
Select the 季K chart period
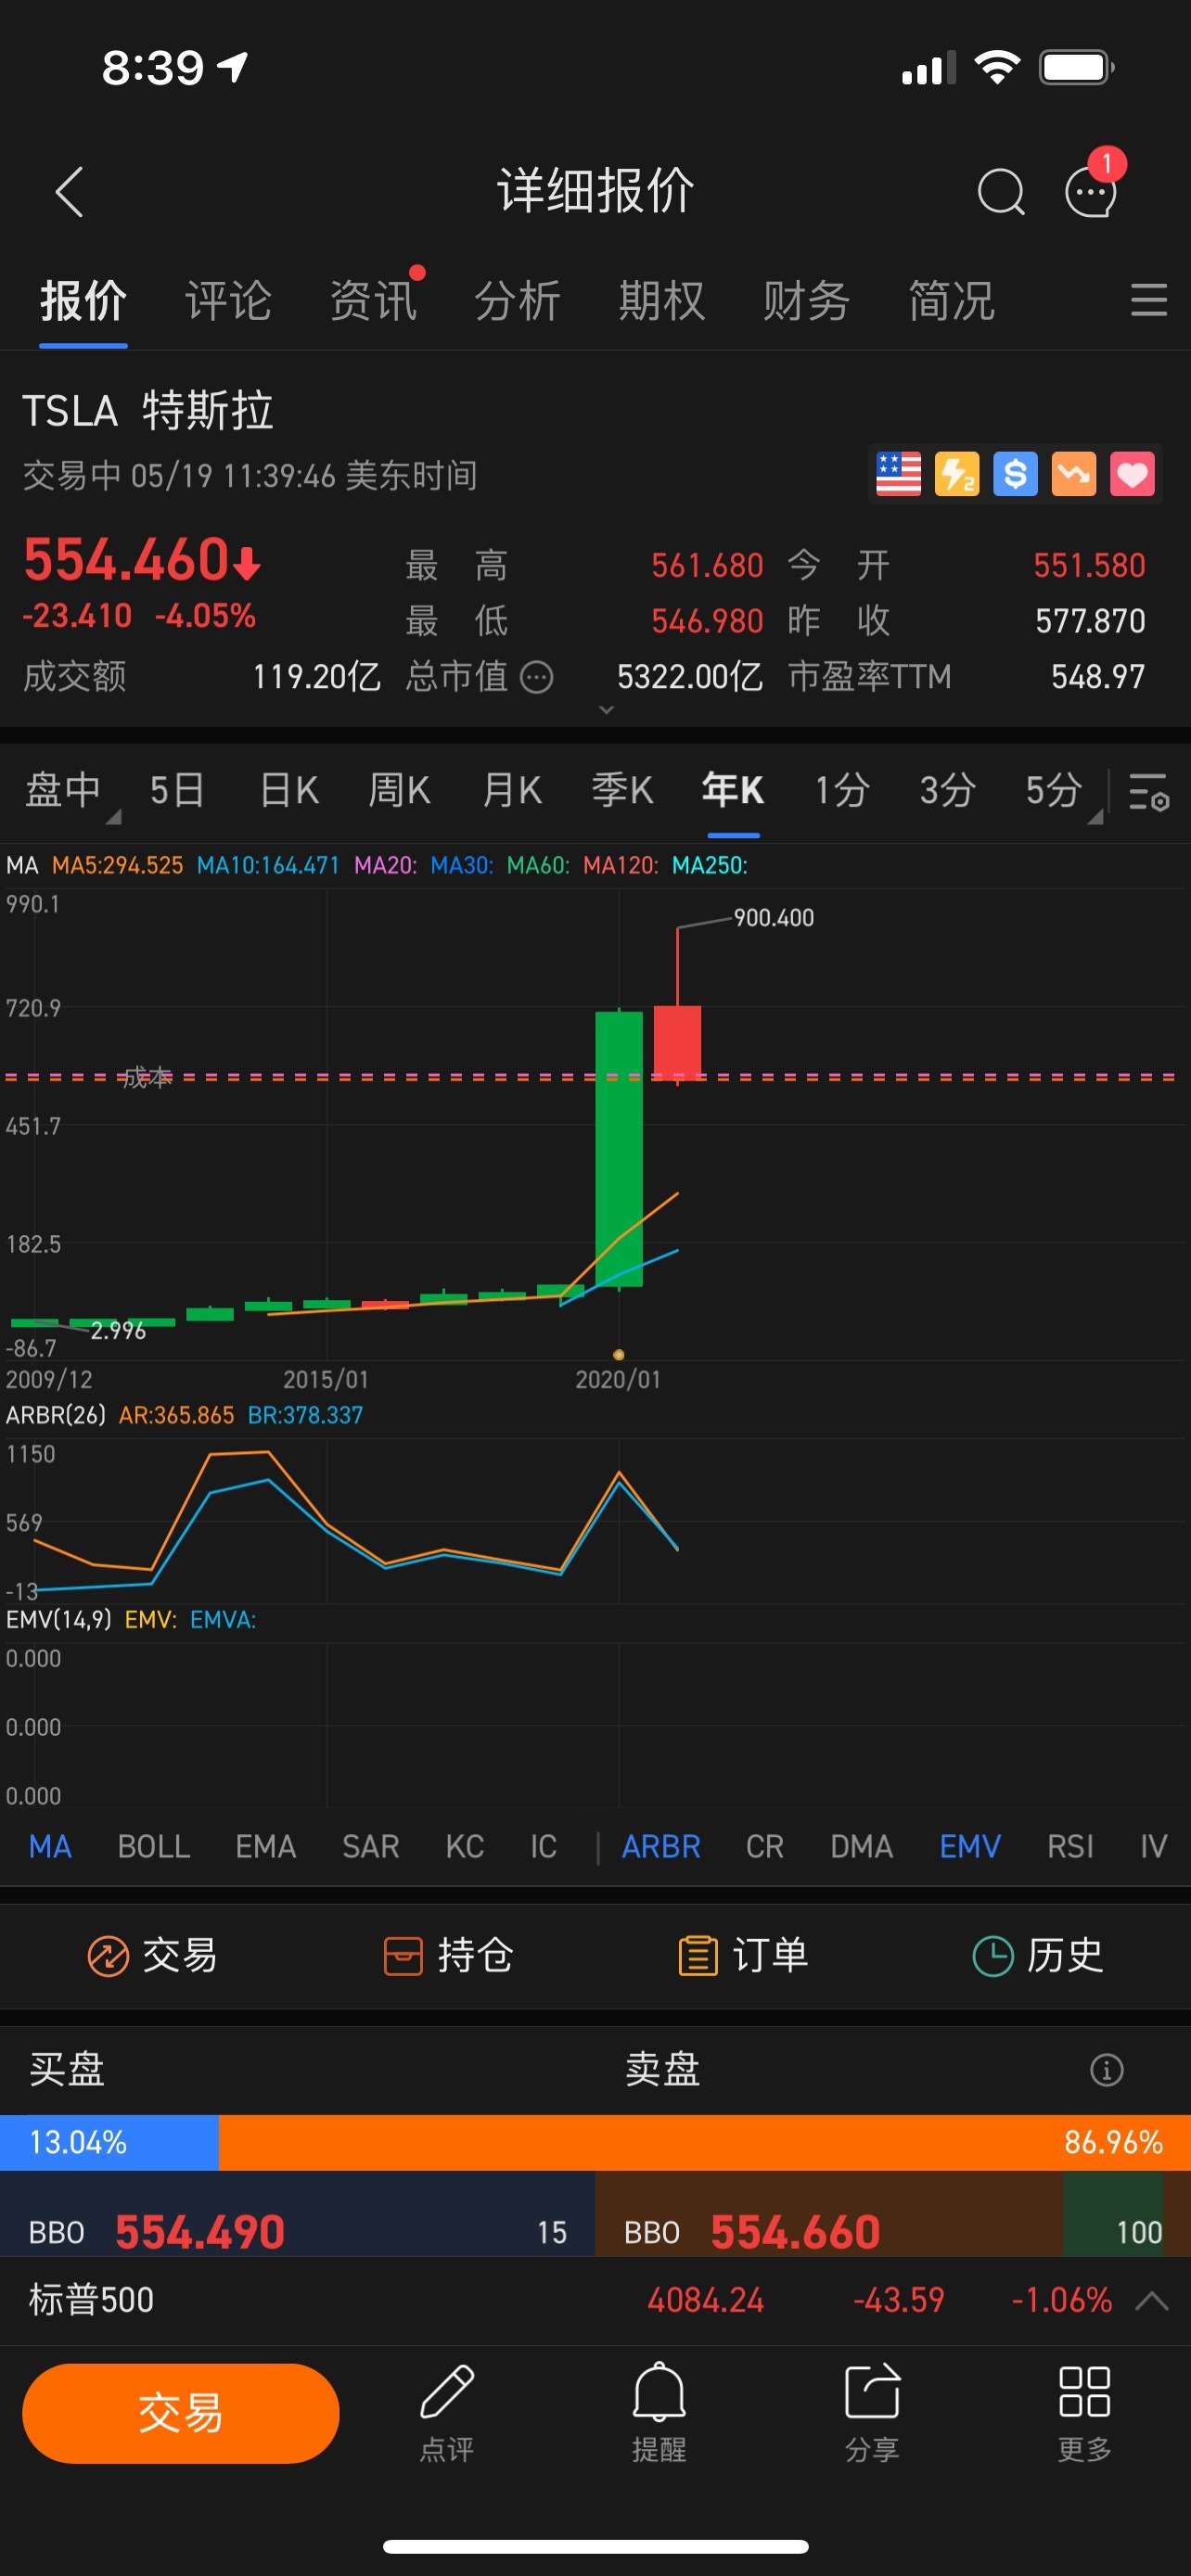pyautogui.click(x=622, y=791)
